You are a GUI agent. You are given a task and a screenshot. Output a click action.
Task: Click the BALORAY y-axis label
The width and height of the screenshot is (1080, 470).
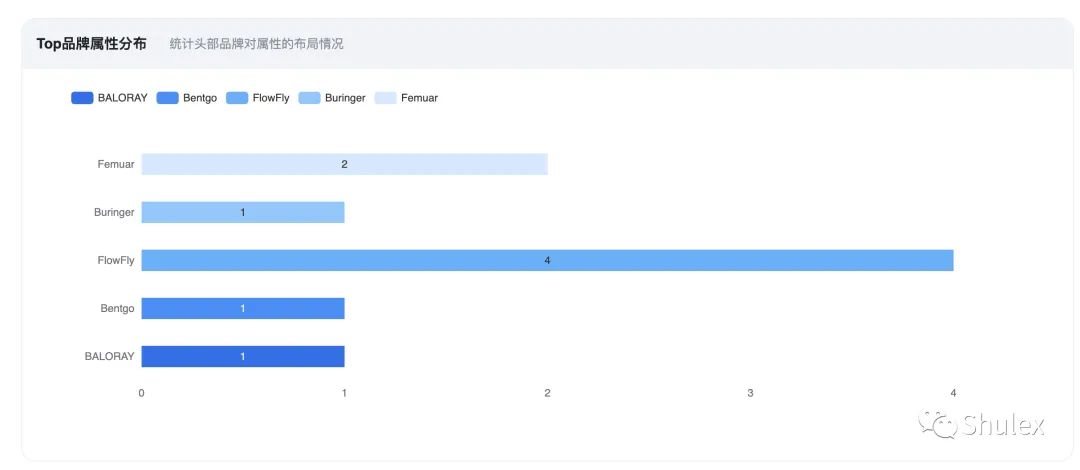pyautogui.click(x=110, y=356)
